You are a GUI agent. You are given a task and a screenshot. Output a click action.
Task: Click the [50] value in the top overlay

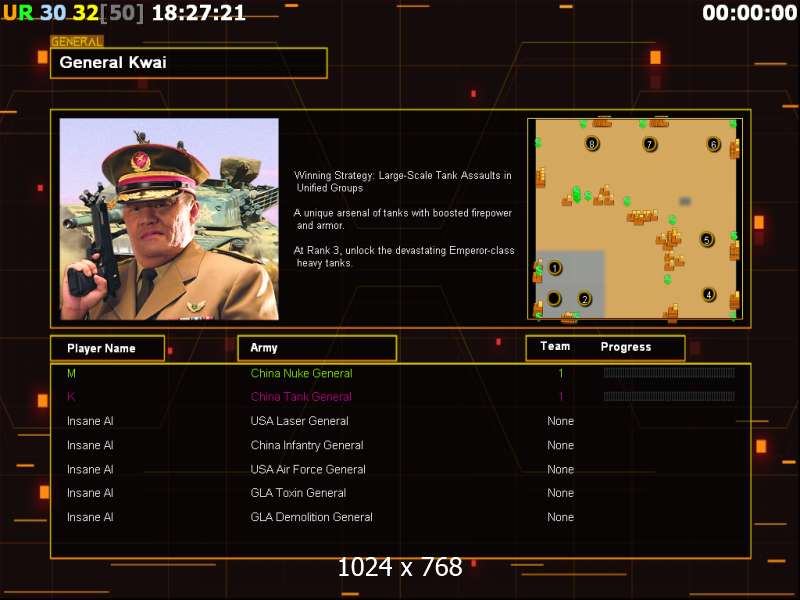[x=122, y=13]
